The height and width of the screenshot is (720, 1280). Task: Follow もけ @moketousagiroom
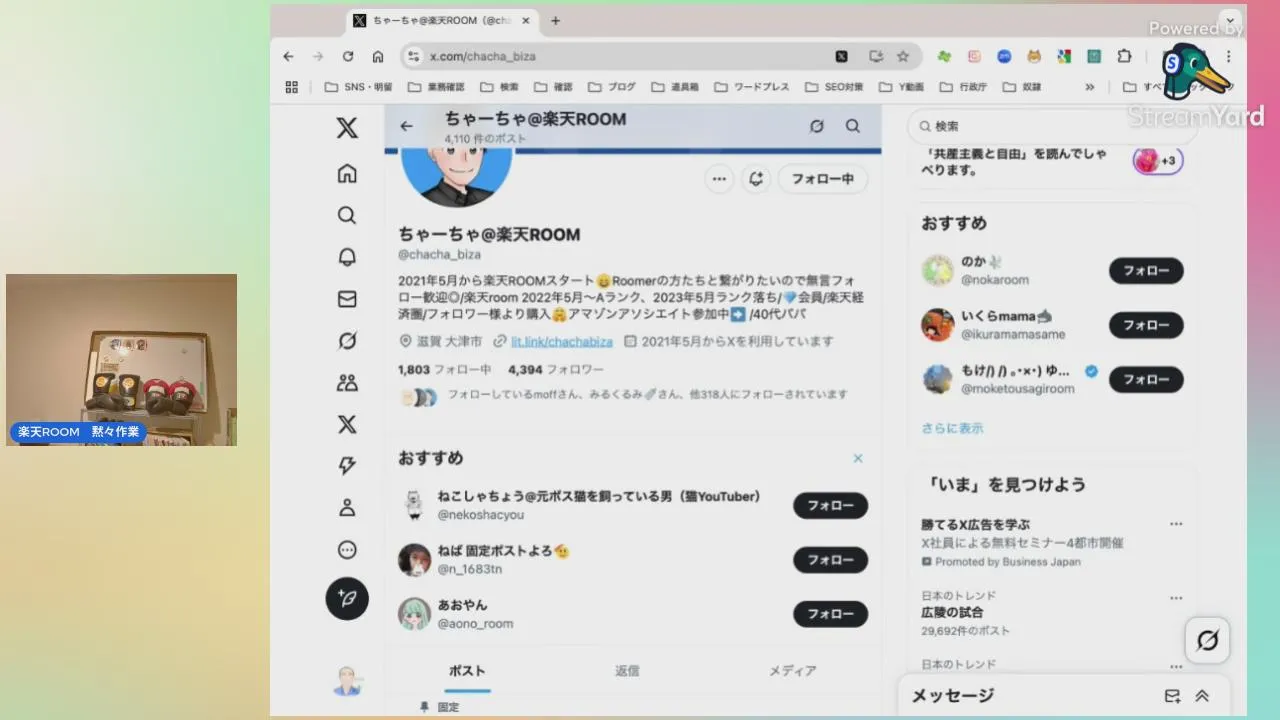[x=1146, y=380]
